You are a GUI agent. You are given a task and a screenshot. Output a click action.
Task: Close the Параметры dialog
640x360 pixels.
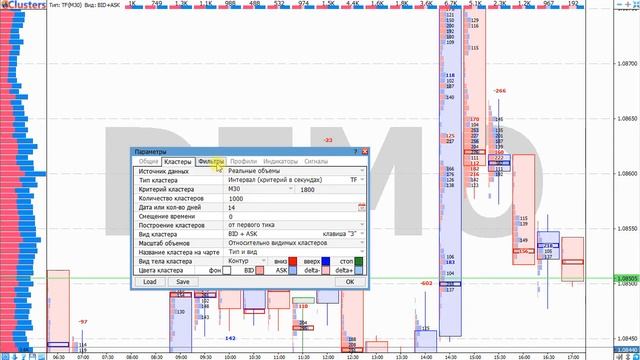(x=364, y=151)
